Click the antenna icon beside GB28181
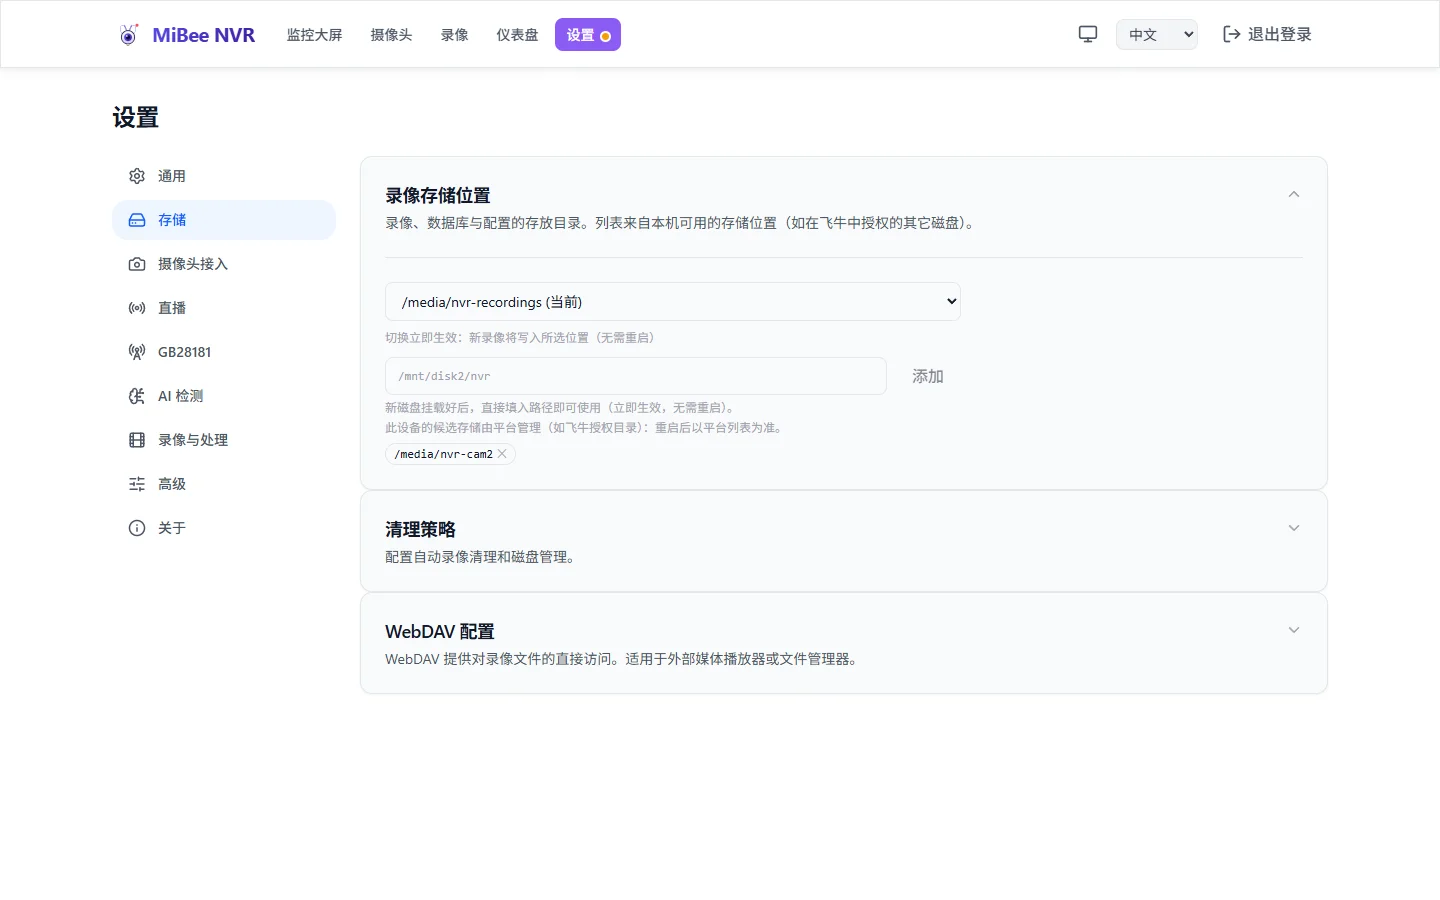 pyautogui.click(x=137, y=352)
